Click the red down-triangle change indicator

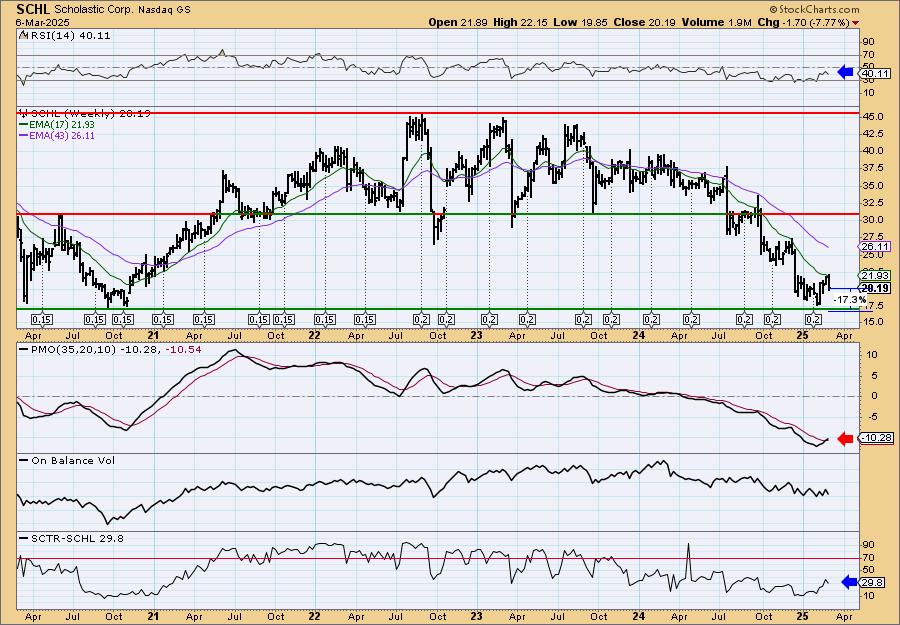point(856,23)
